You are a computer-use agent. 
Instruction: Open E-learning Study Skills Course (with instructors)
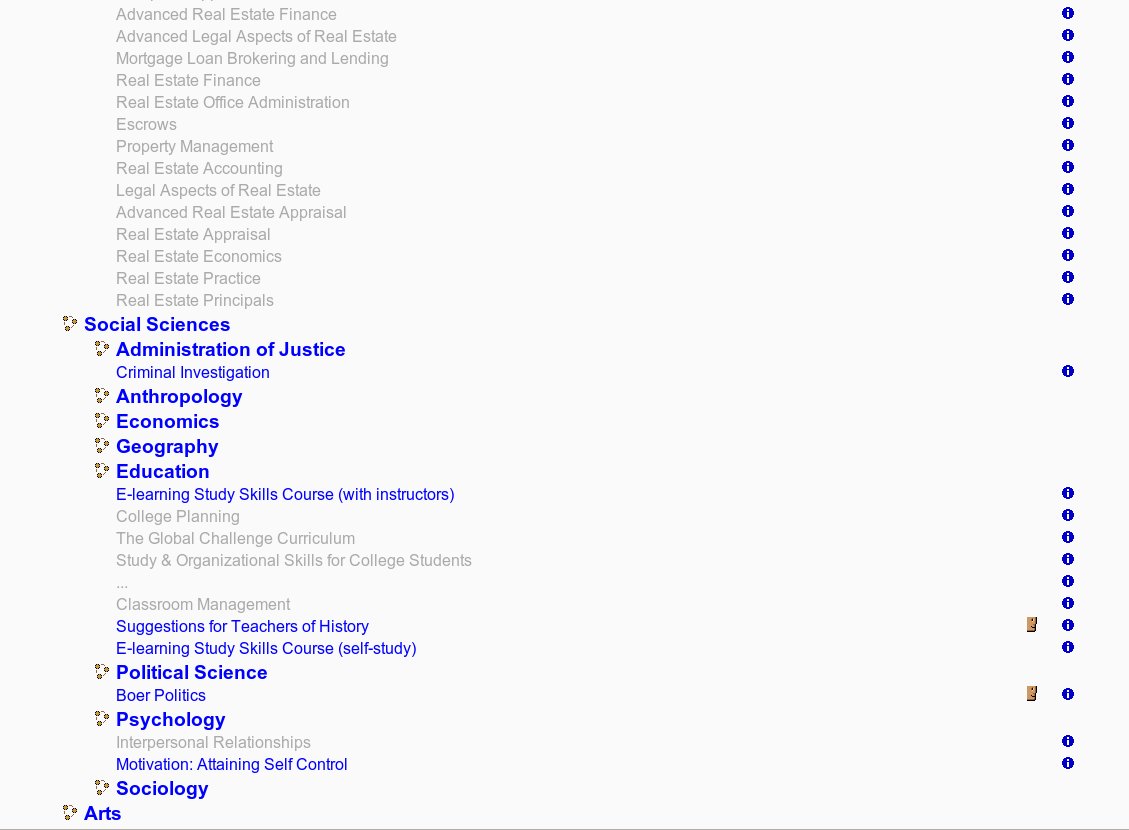click(285, 495)
